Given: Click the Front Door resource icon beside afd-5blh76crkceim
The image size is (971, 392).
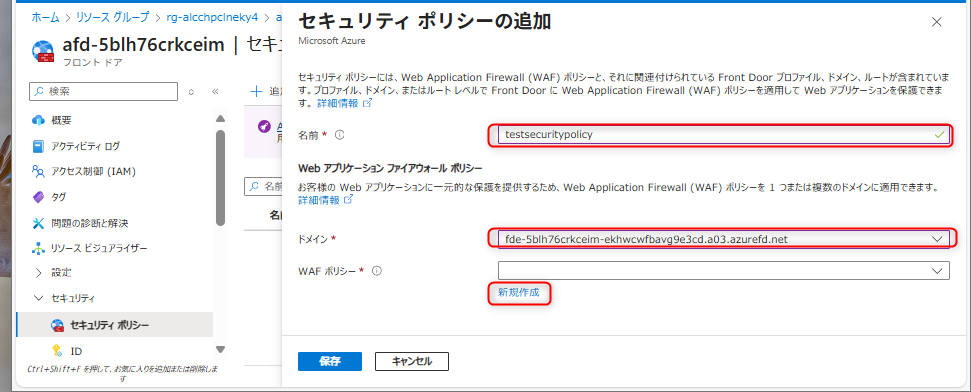Looking at the screenshot, I should pyautogui.click(x=43, y=51).
